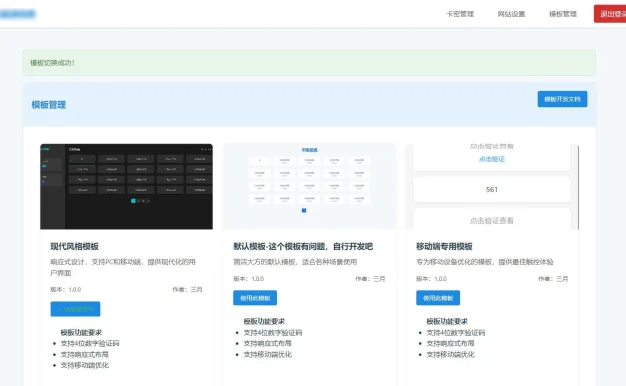Image resolution: width=626 pixels, height=386 pixels.
Task: Click 点击验证 link in the mobile preview
Action: [492, 159]
